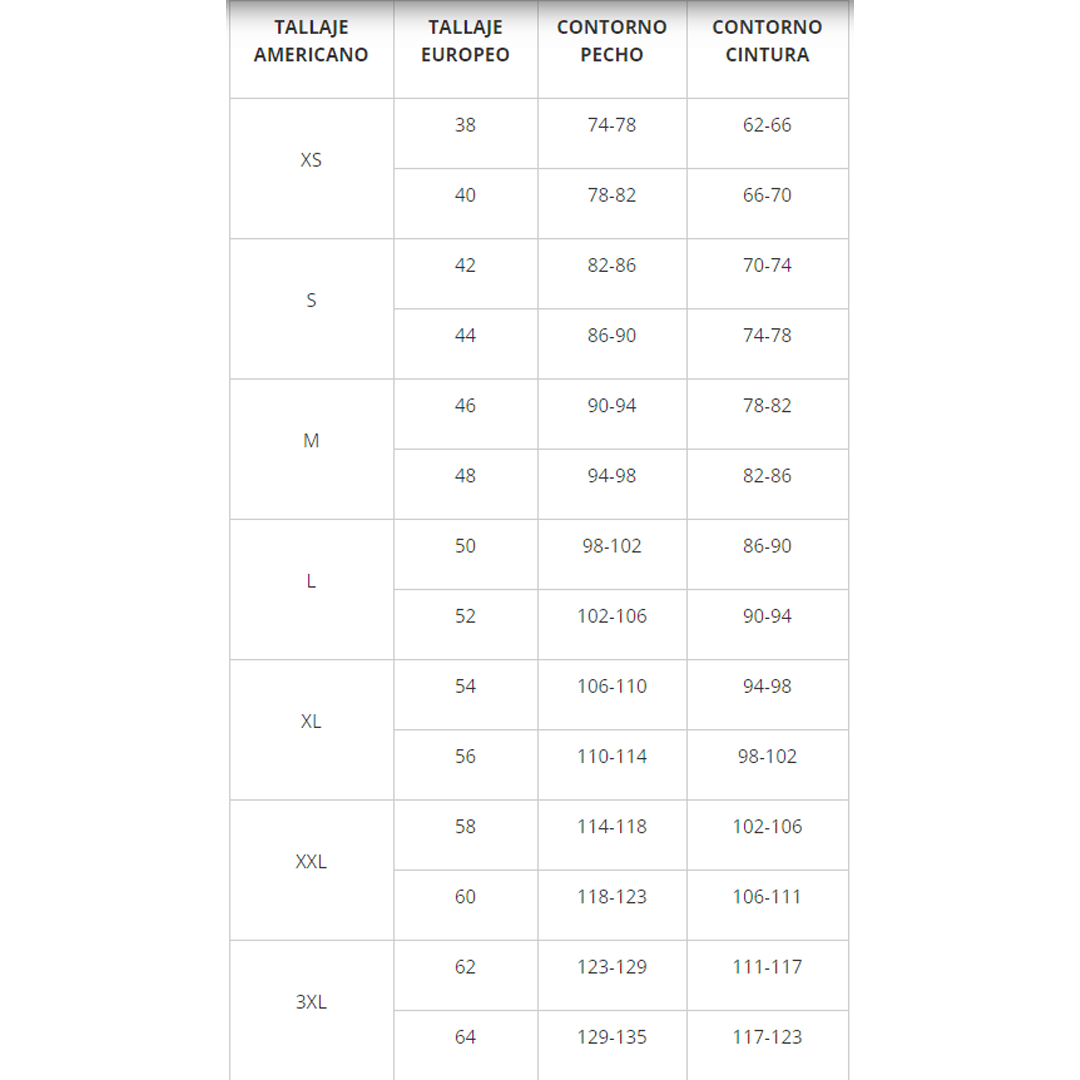1080x1080 pixels.
Task: Click waist measurement 106-111 cell
Action: coord(767,897)
